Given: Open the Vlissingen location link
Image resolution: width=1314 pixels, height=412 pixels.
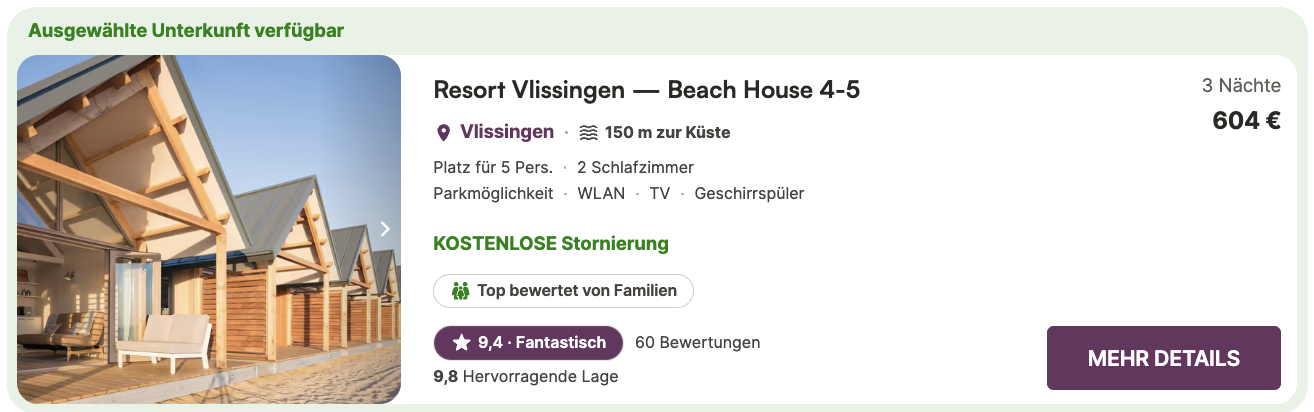Looking at the screenshot, I should [x=507, y=132].
